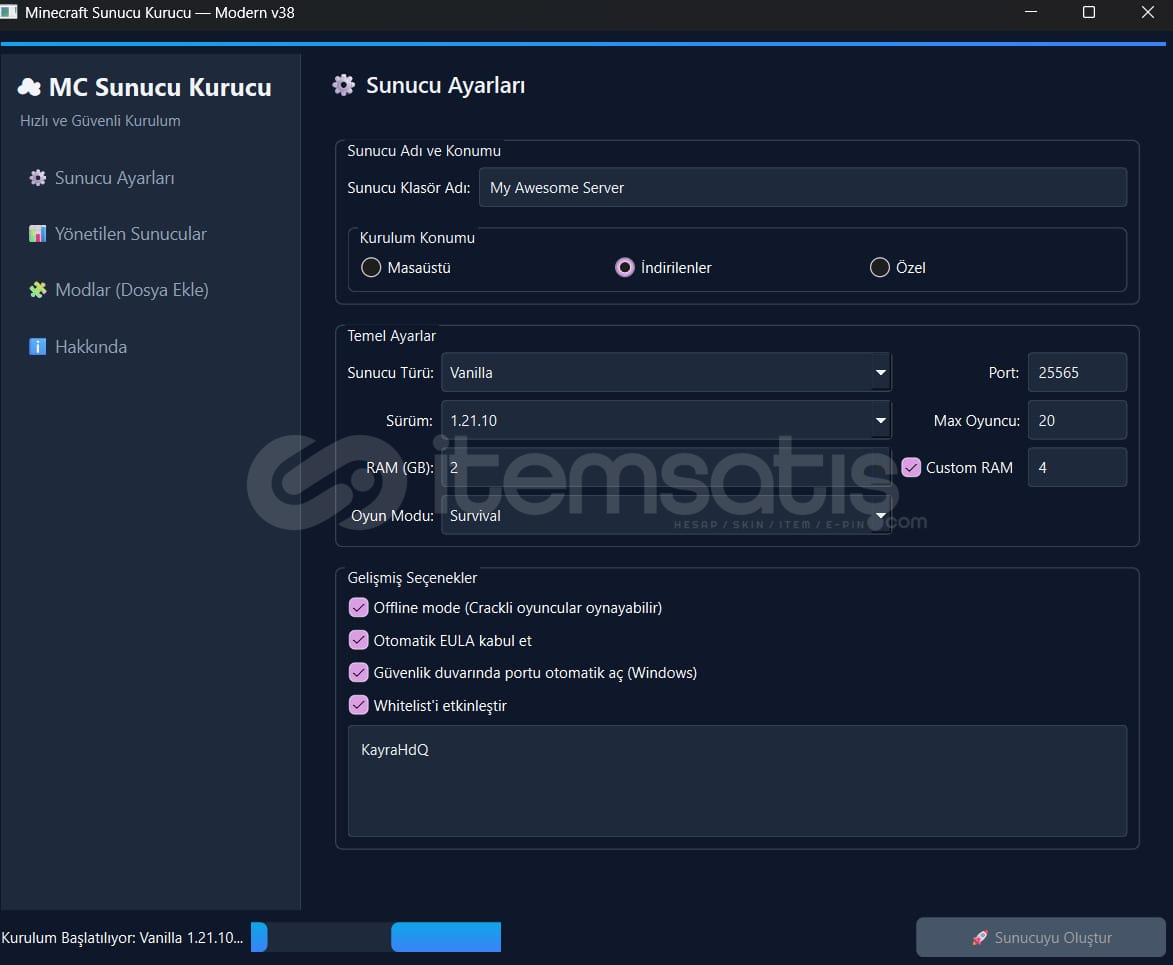Image resolution: width=1173 pixels, height=965 pixels.
Task: Click the app icon in the title bar
Action: point(9,13)
